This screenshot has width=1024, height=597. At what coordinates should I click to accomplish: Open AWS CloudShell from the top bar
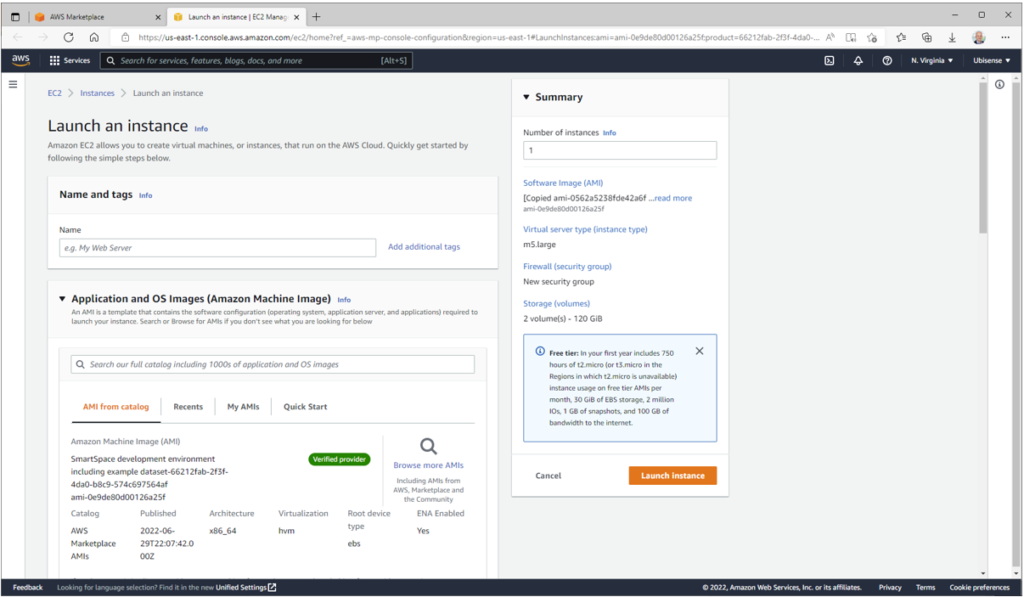[x=829, y=60]
